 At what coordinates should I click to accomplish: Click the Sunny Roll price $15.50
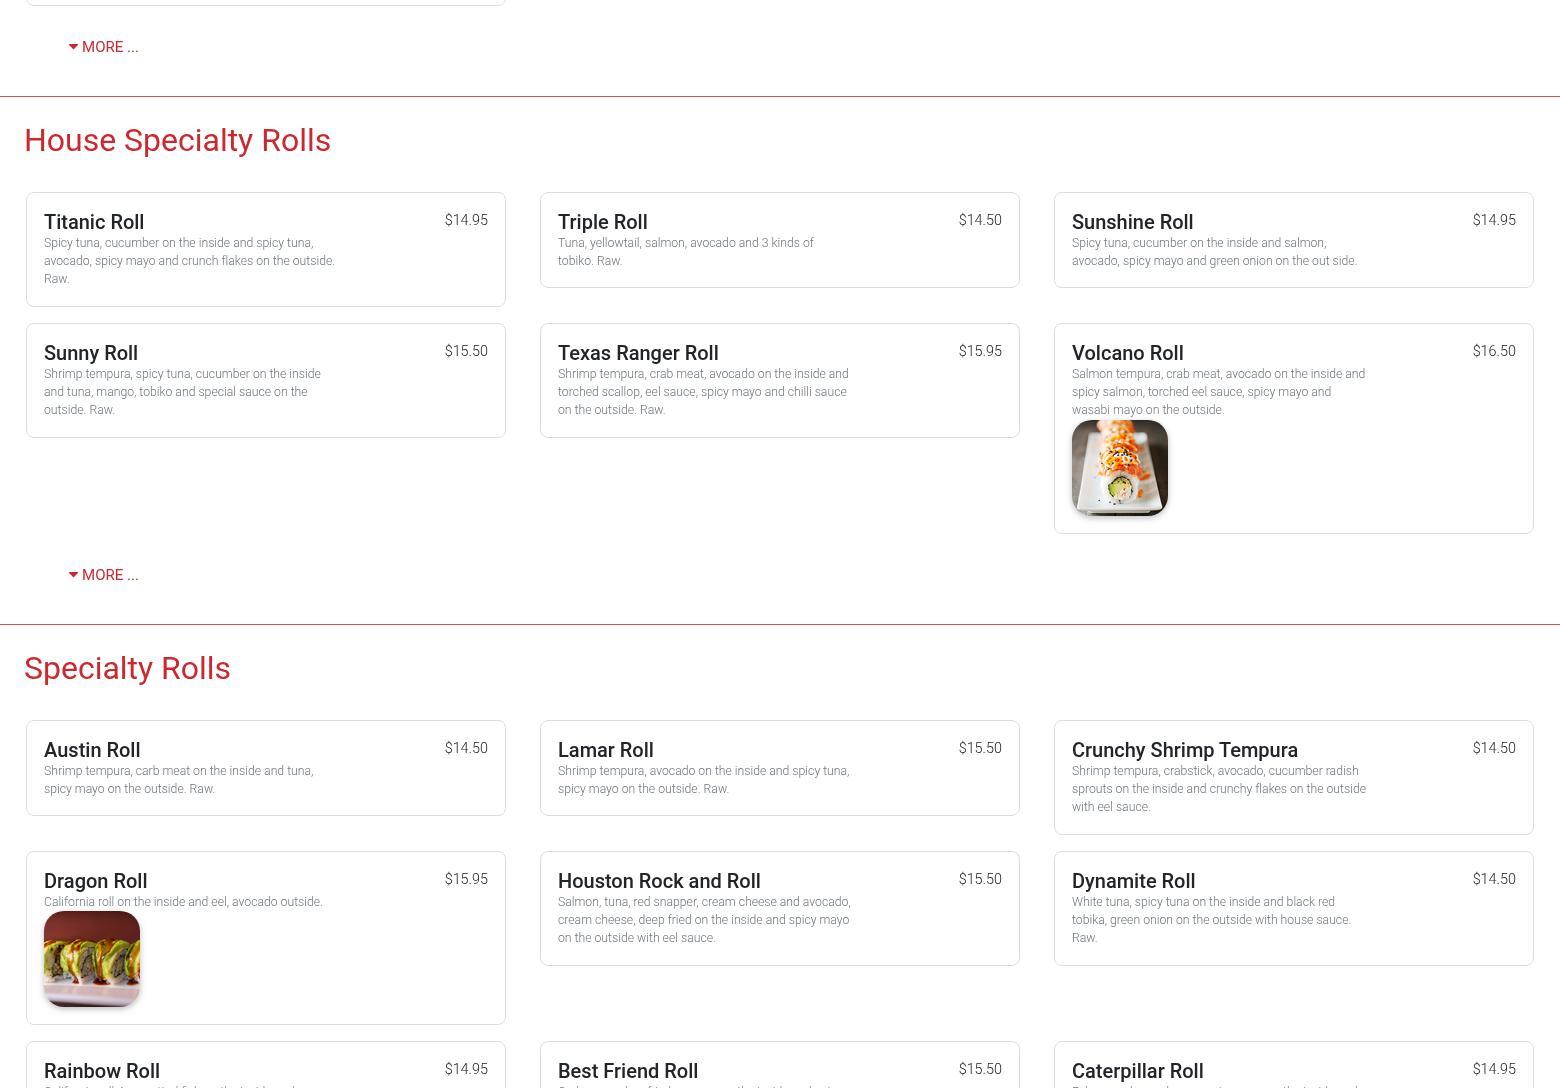pyautogui.click(x=466, y=351)
